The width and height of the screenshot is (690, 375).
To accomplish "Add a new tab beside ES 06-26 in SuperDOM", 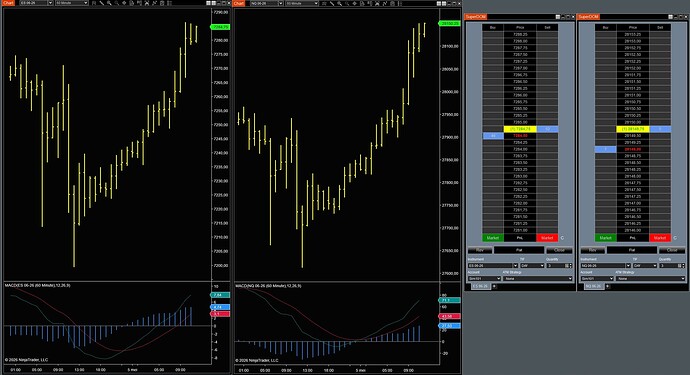I will pos(495,286).
